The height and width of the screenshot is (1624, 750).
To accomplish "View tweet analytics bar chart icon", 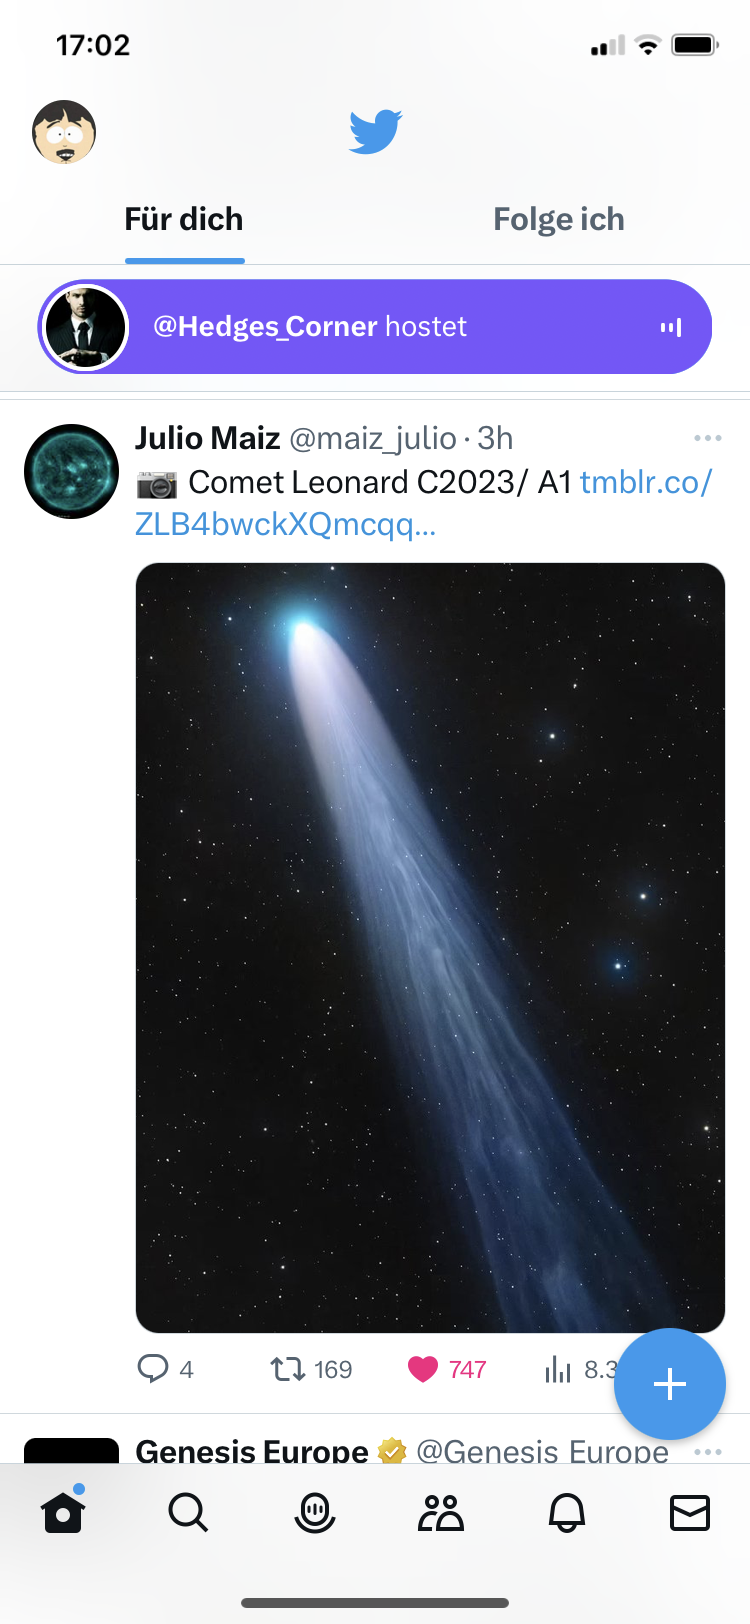I will click(x=558, y=1368).
